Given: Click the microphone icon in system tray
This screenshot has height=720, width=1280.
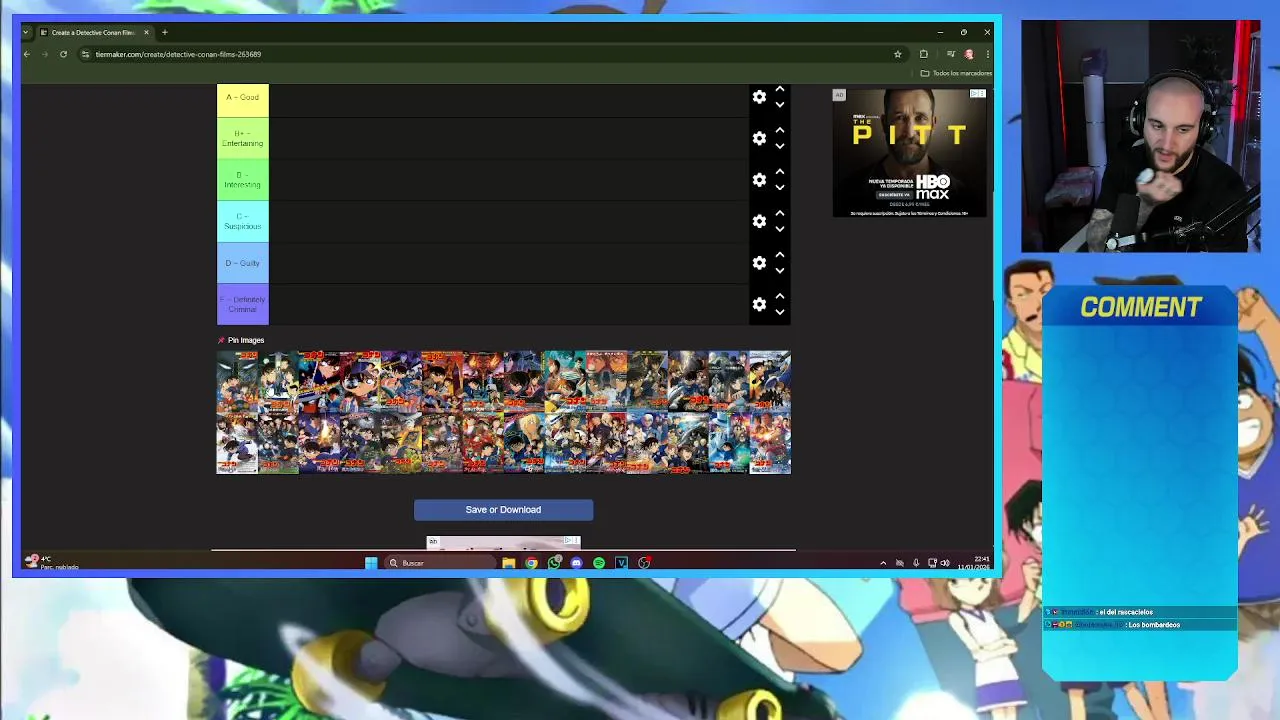Looking at the screenshot, I should click(915, 563).
